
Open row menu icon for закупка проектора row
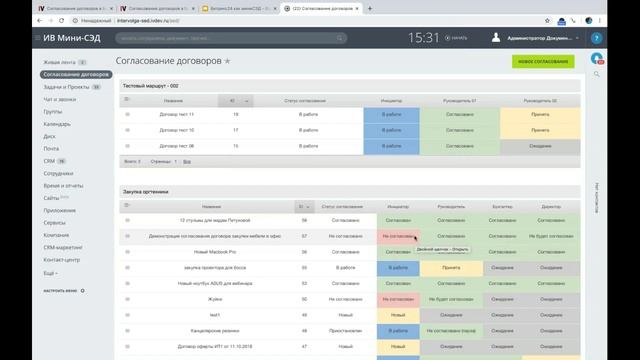[x=127, y=268]
